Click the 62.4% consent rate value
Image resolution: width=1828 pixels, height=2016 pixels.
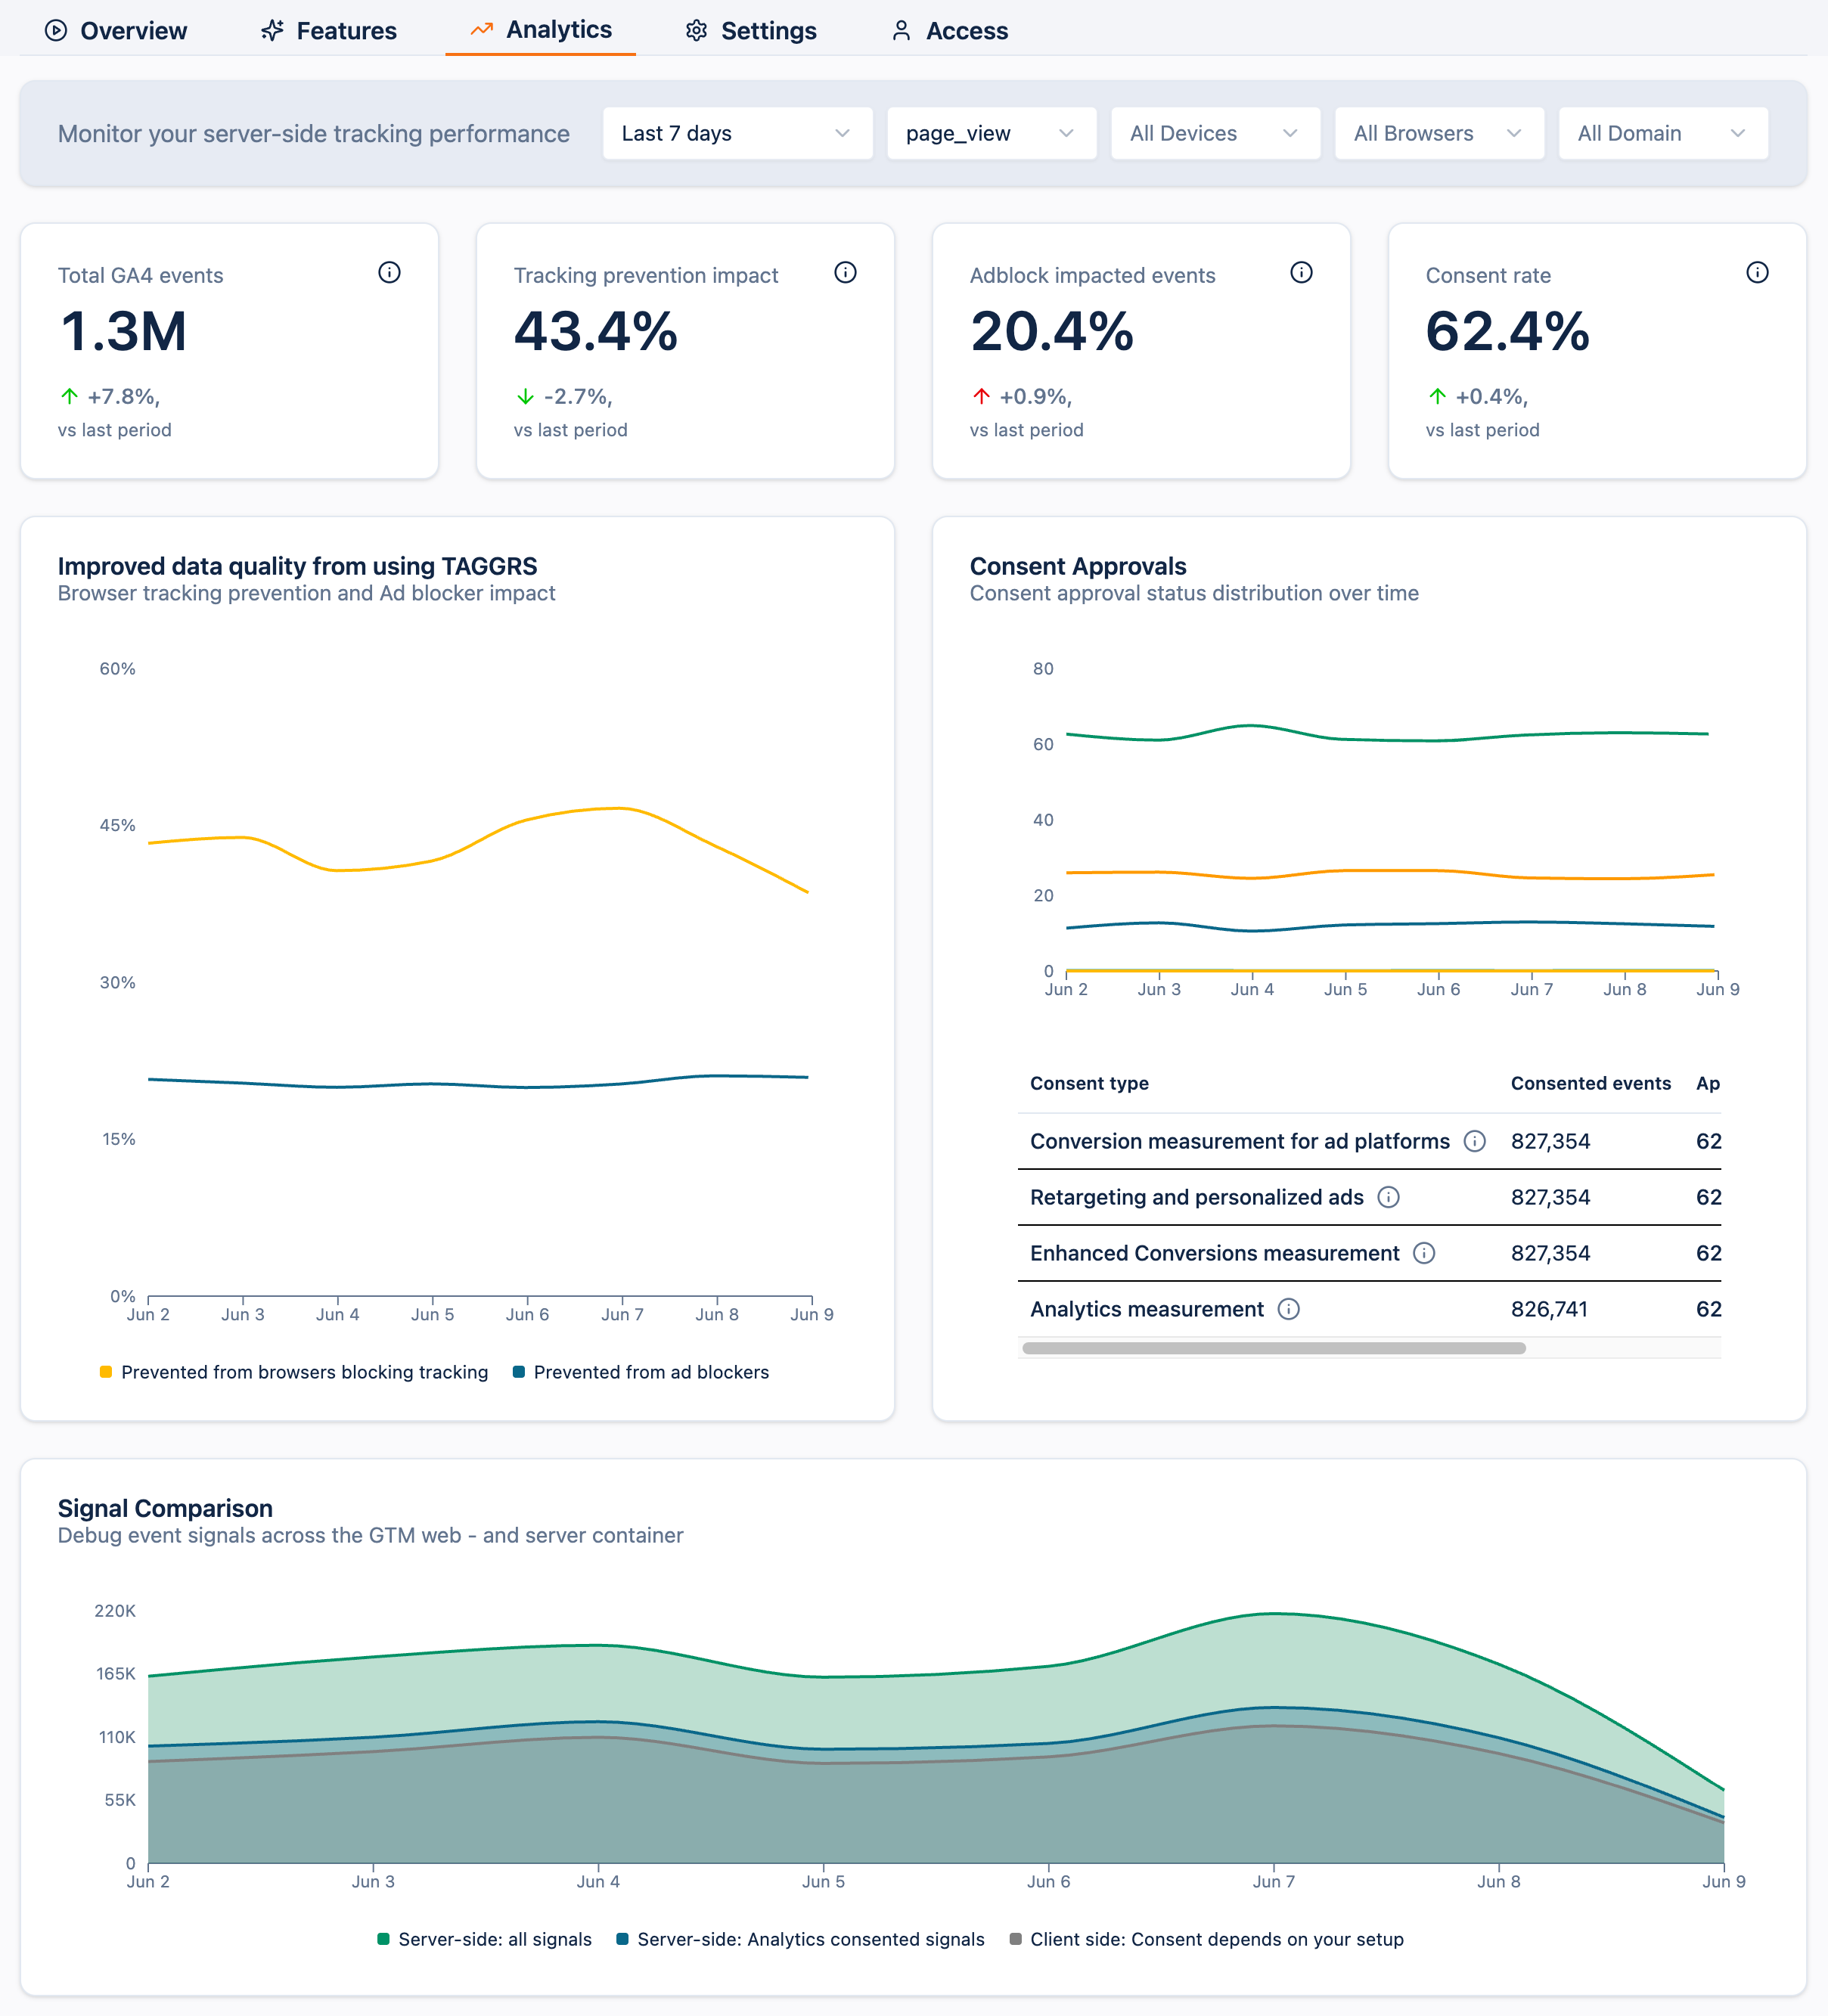click(1508, 331)
